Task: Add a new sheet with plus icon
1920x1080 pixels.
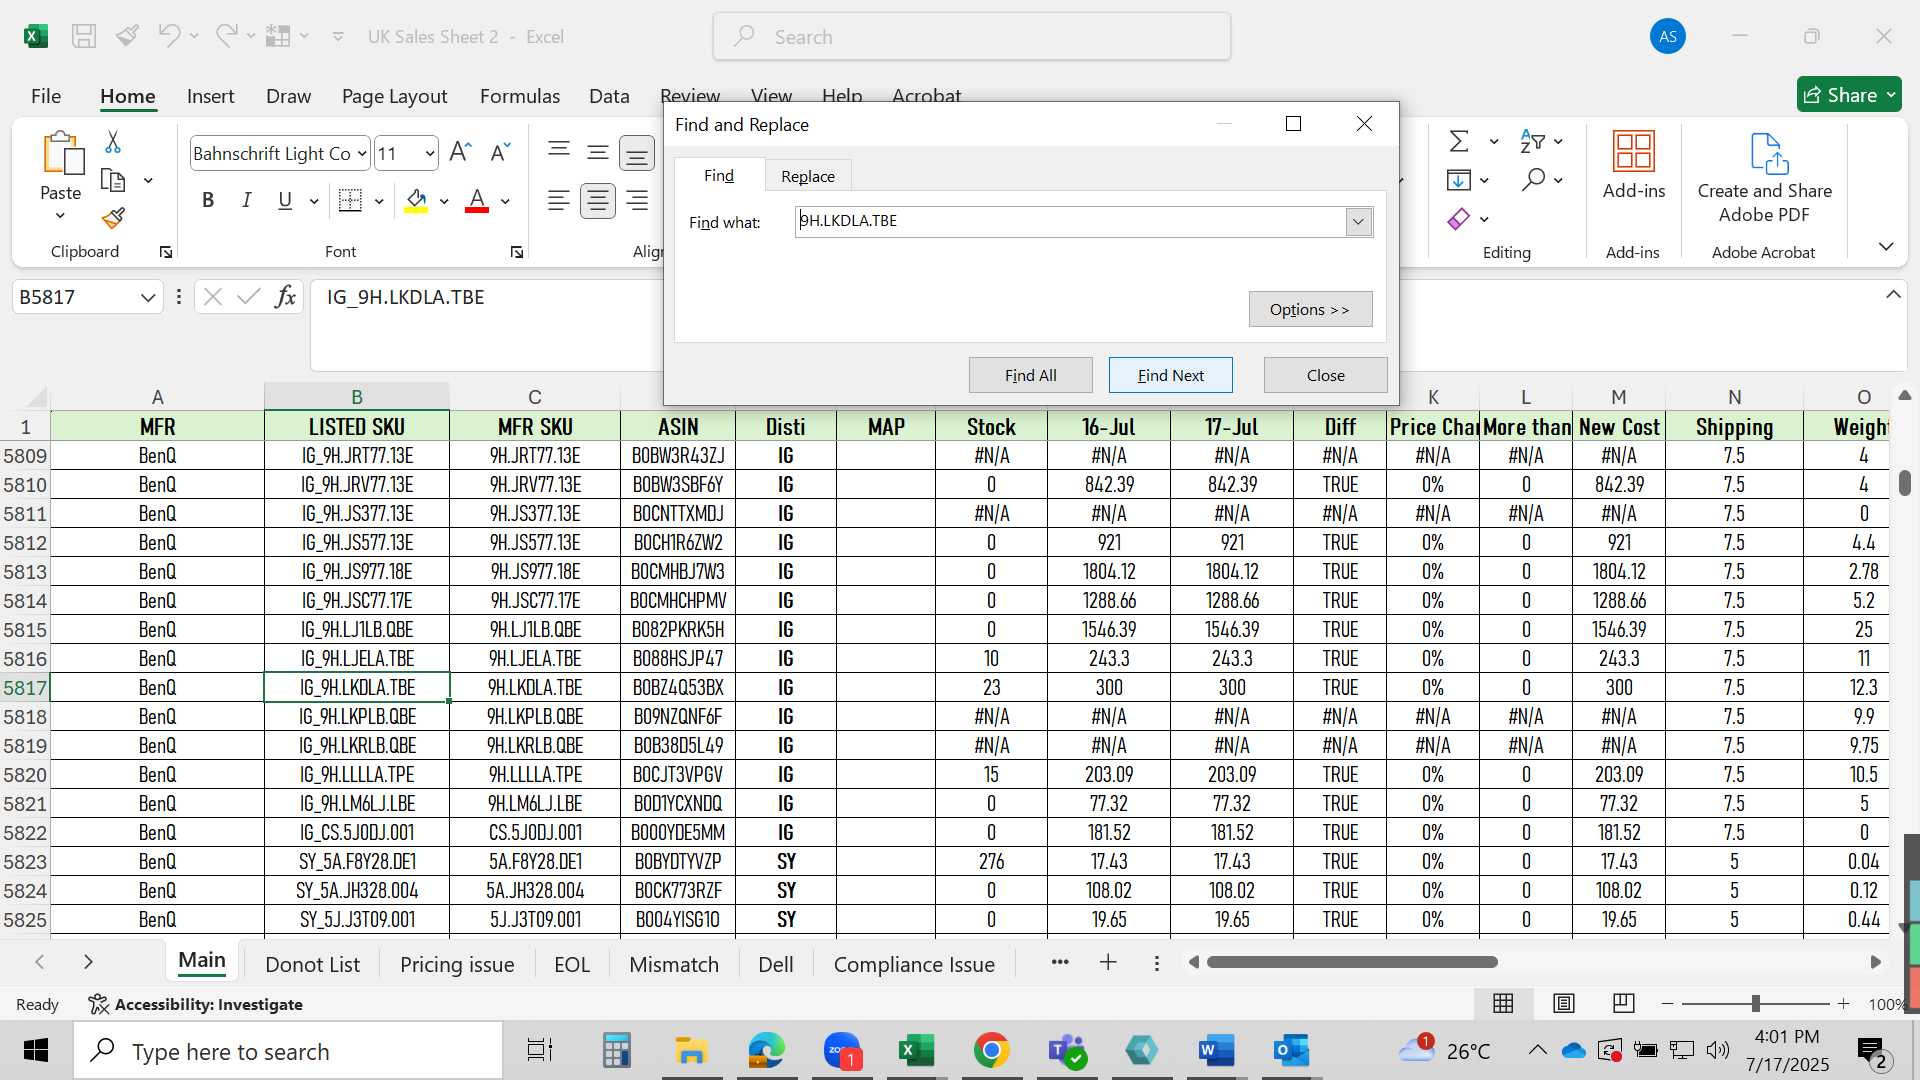Action: point(1108,962)
